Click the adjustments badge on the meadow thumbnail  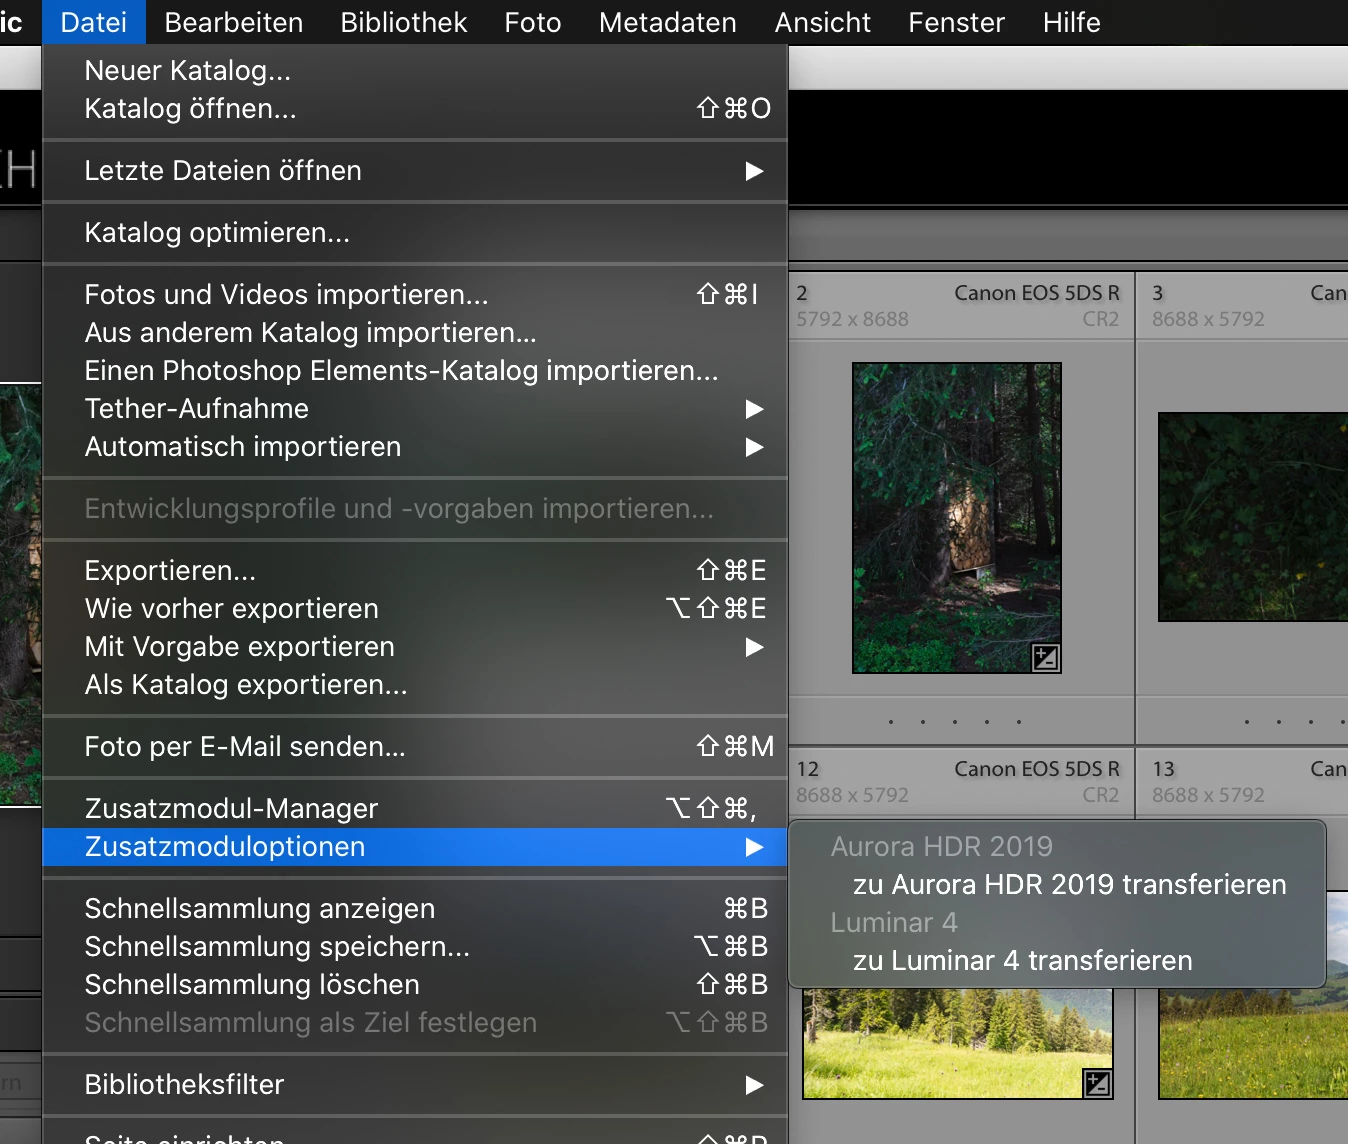1097,1083
